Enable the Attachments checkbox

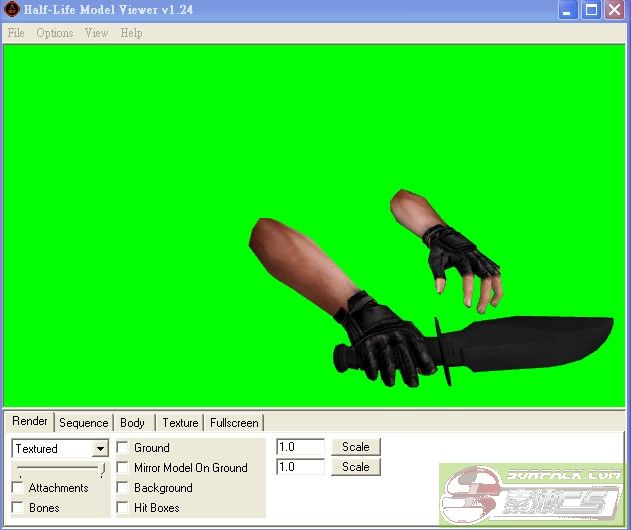(x=18, y=488)
